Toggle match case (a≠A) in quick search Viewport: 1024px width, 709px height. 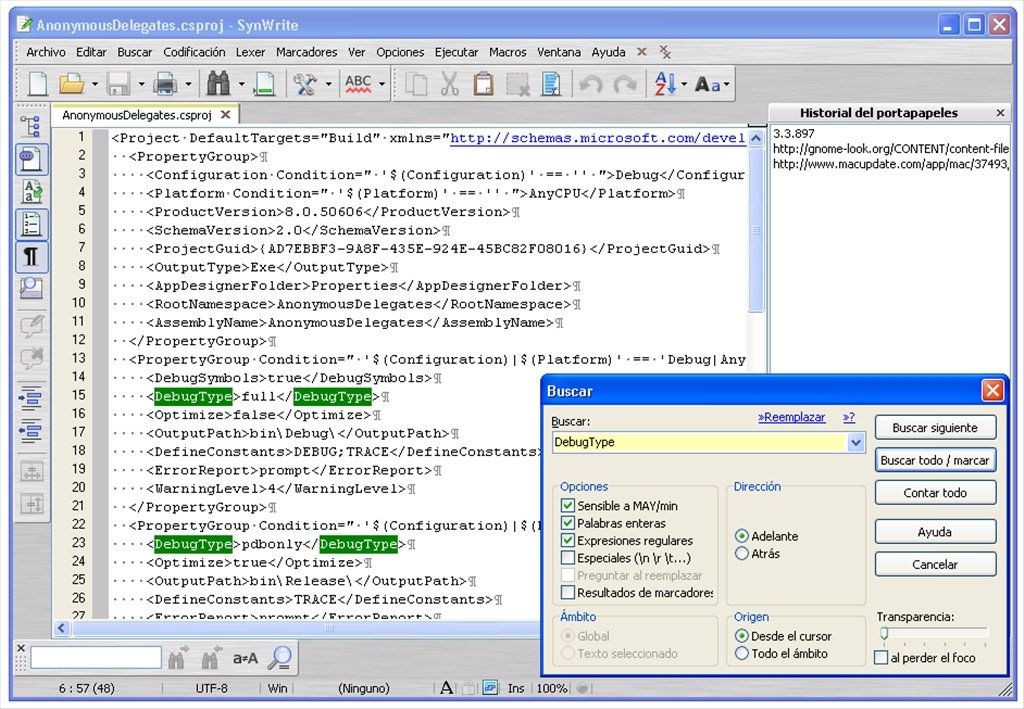246,658
